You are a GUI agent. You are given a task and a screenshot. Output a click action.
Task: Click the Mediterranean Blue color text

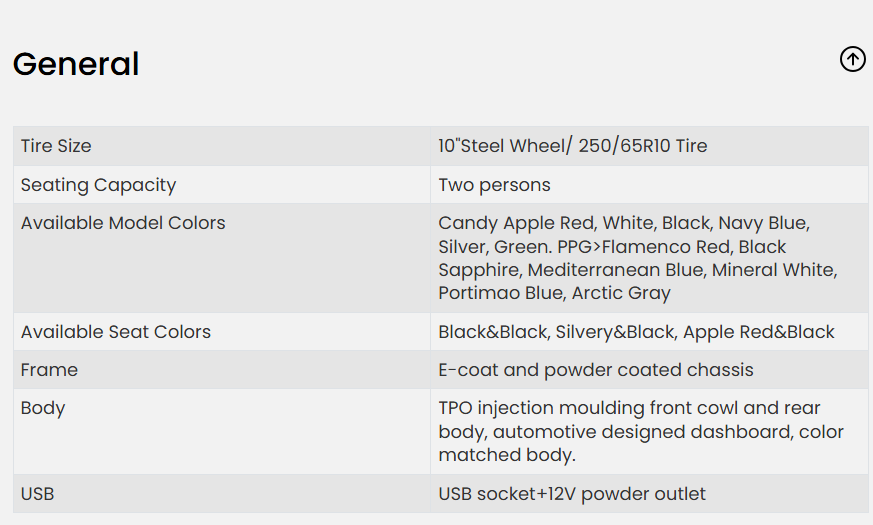(x=622, y=270)
